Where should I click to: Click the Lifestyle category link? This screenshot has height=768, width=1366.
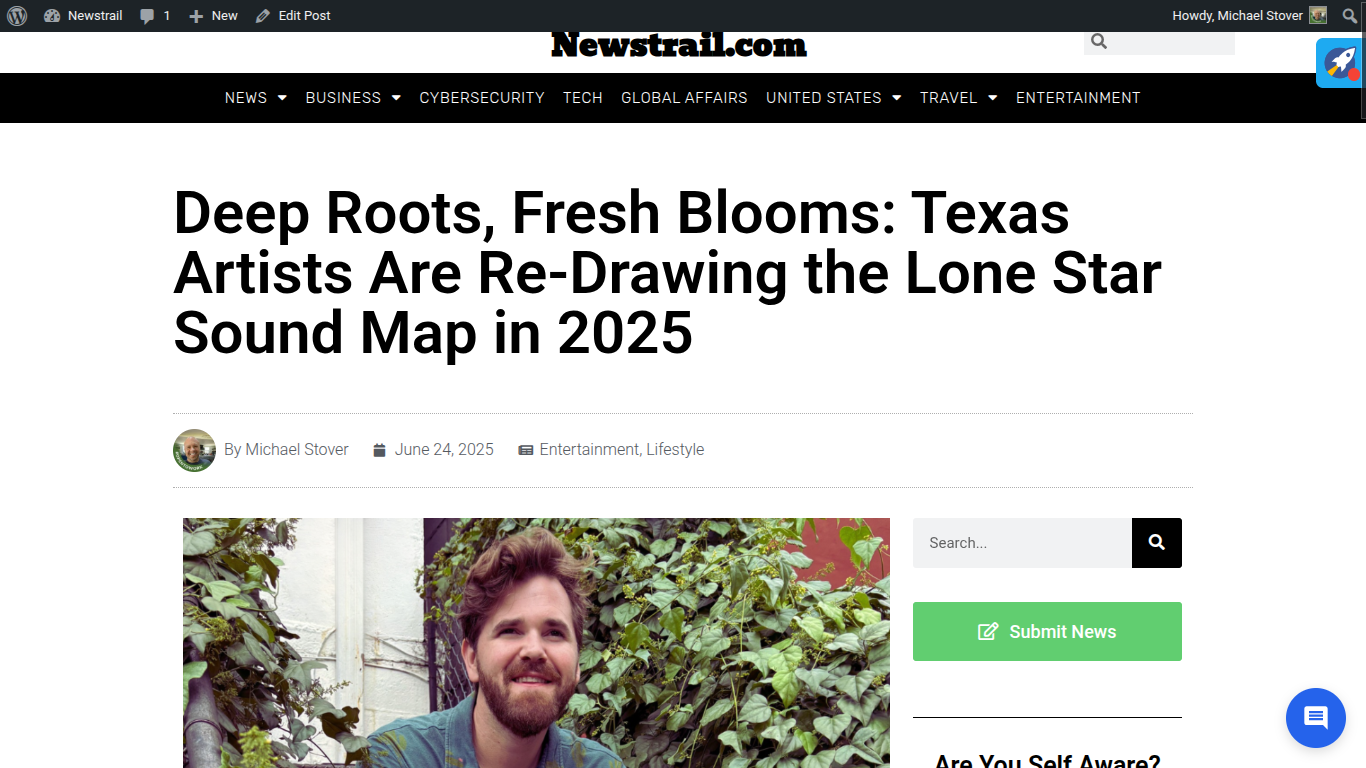click(675, 450)
